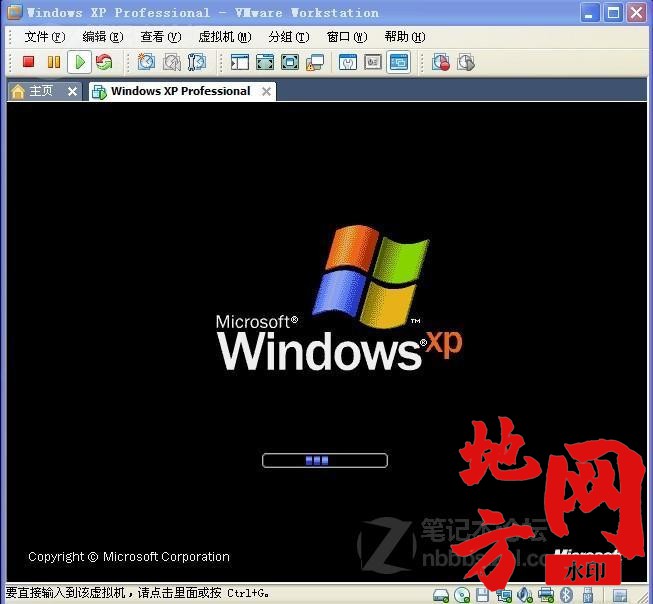Click the record movie icon with red dot
The height and width of the screenshot is (604, 653).
pos(441,62)
